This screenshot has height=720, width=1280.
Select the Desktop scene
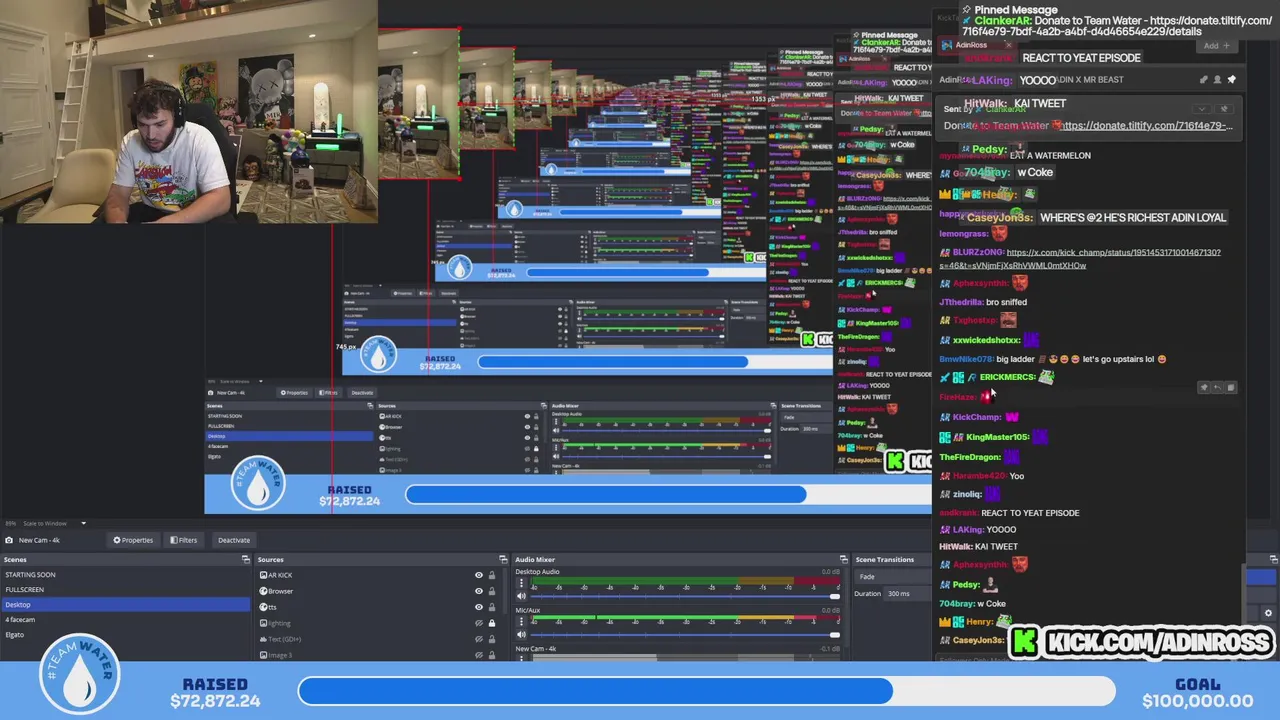coord(125,605)
